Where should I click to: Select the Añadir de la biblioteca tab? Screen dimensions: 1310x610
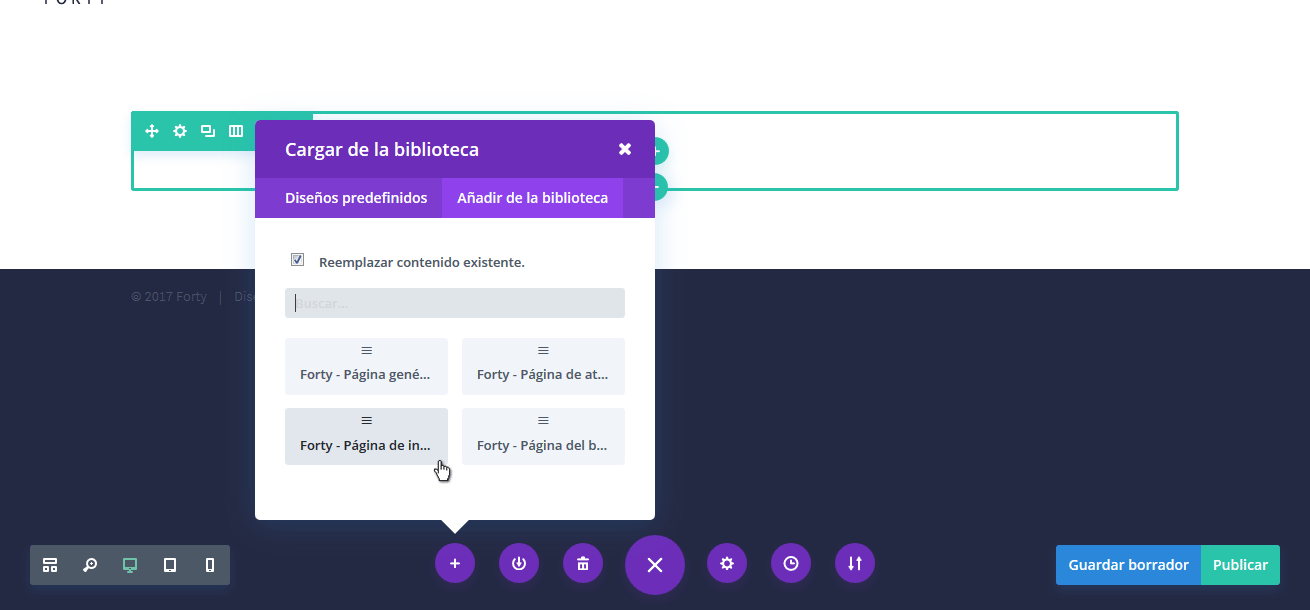coord(532,198)
